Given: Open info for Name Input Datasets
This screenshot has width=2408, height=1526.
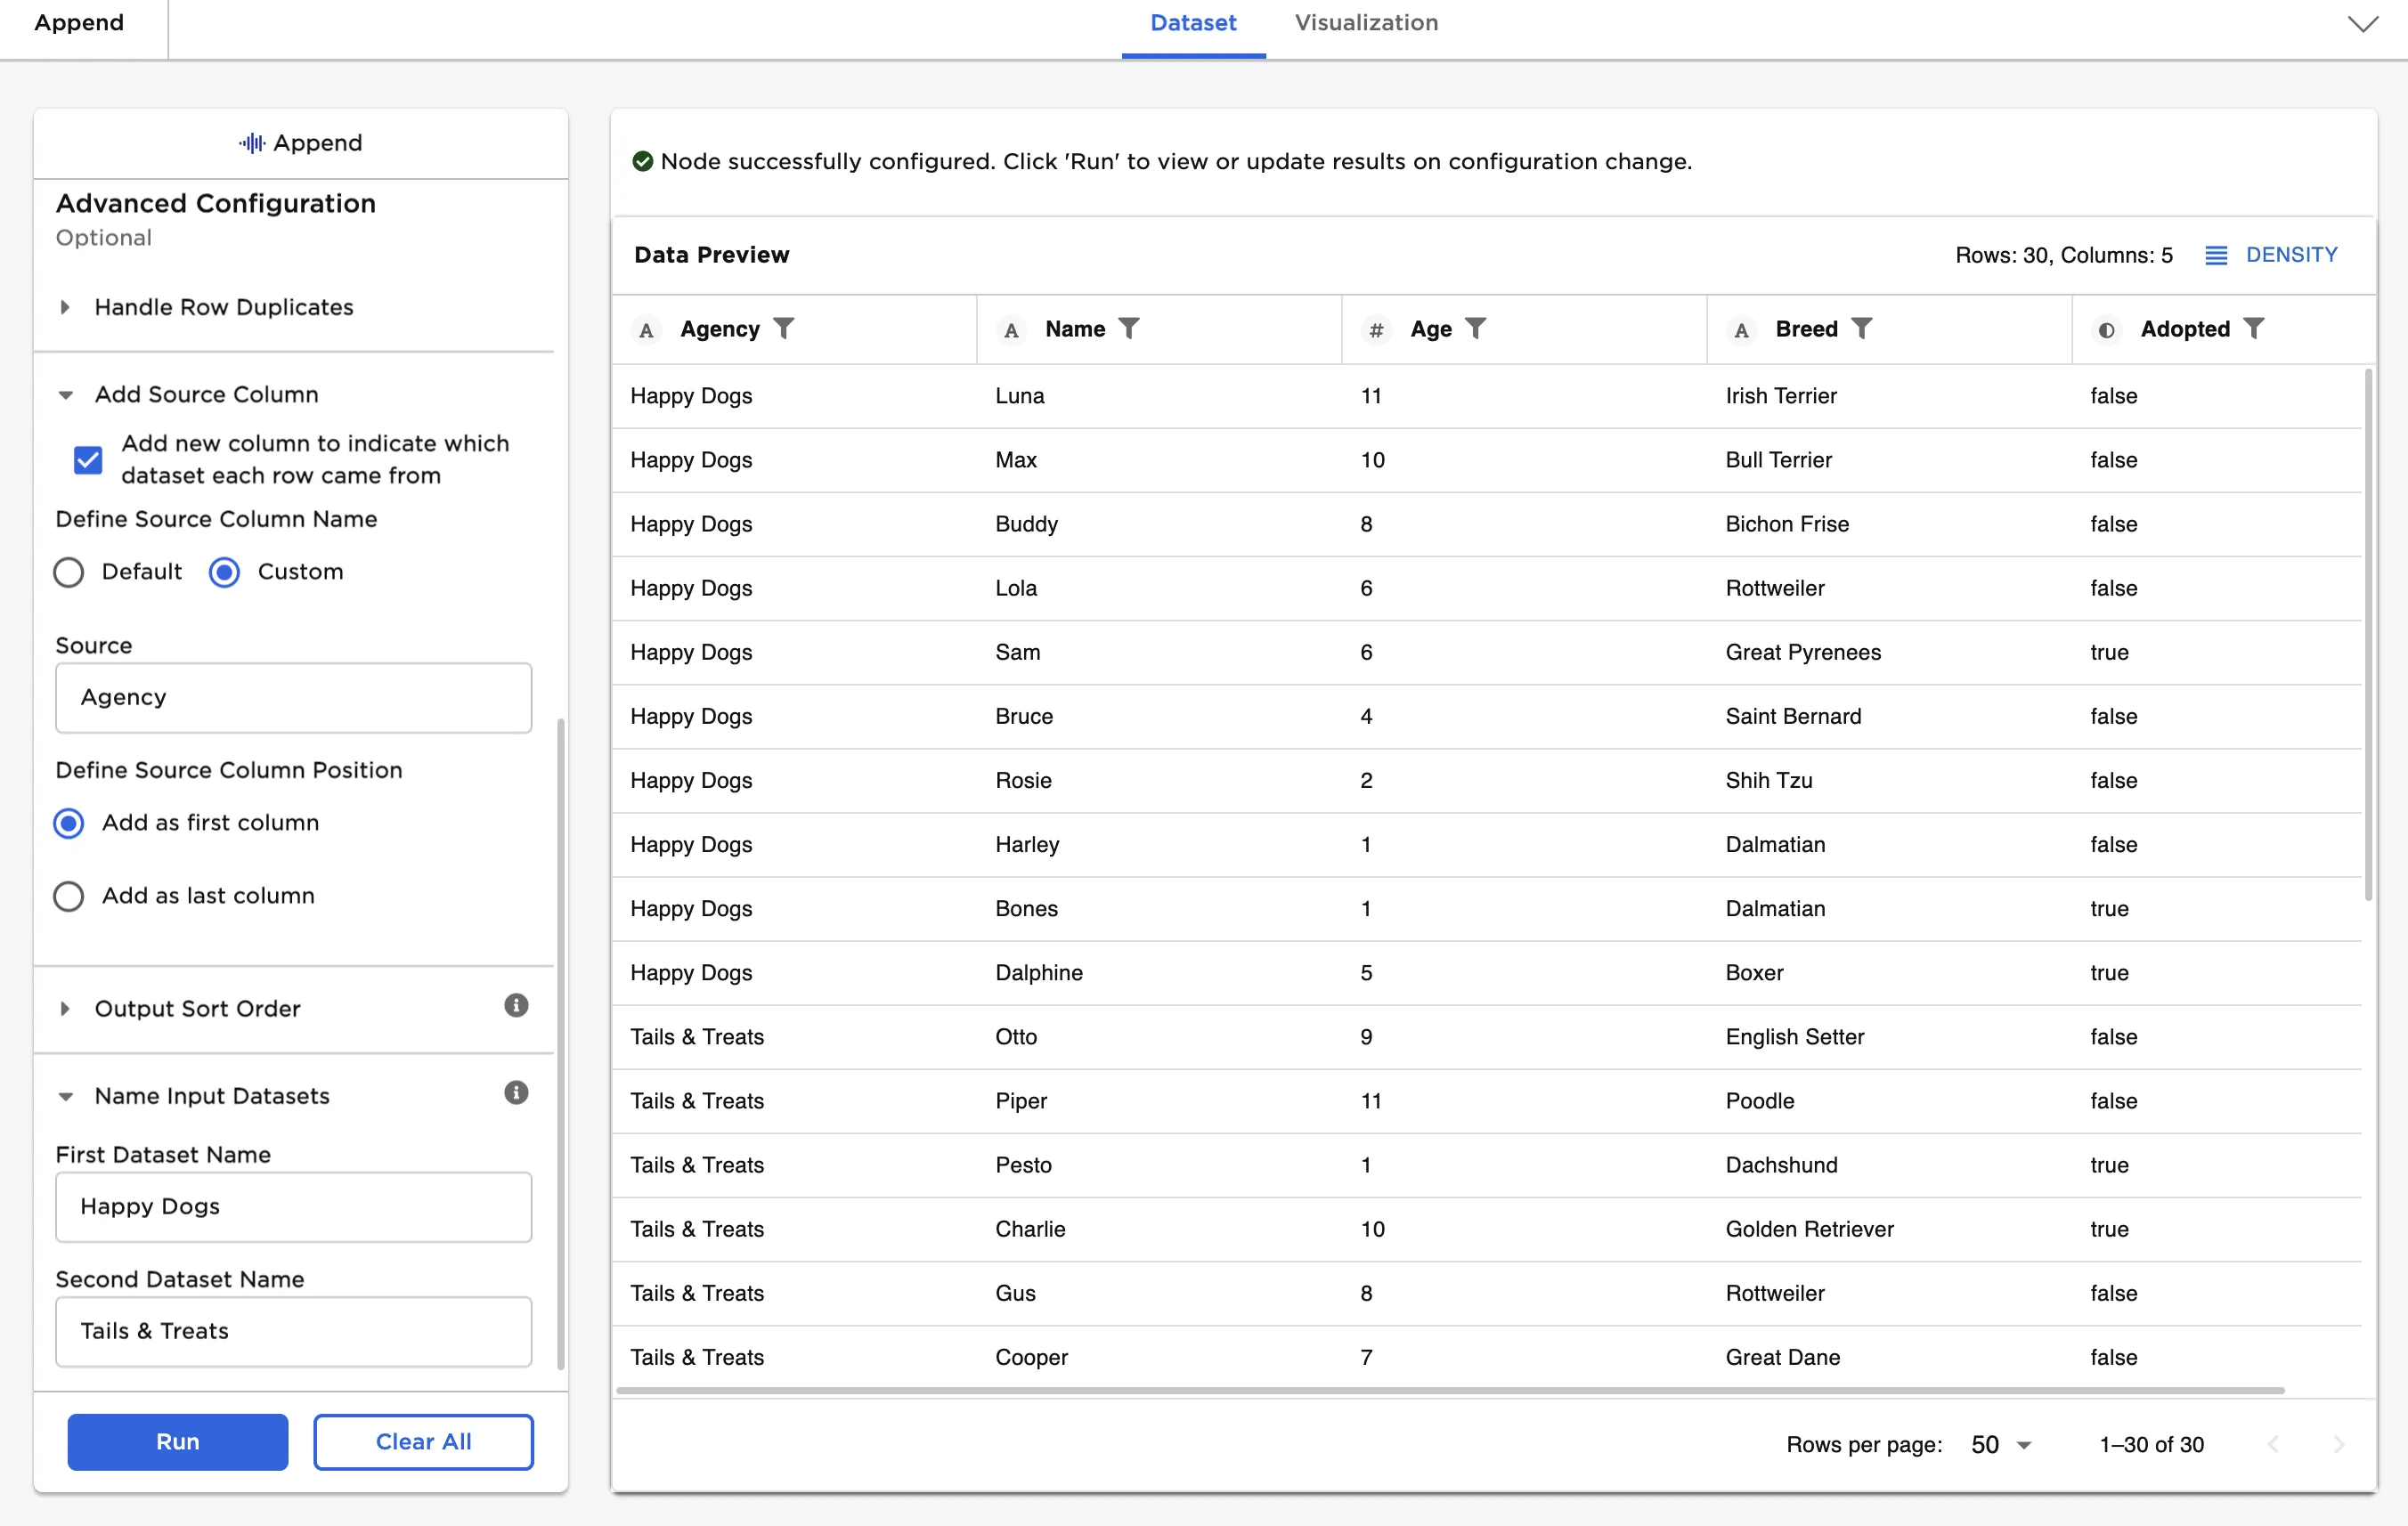Looking at the screenshot, I should [x=516, y=1092].
